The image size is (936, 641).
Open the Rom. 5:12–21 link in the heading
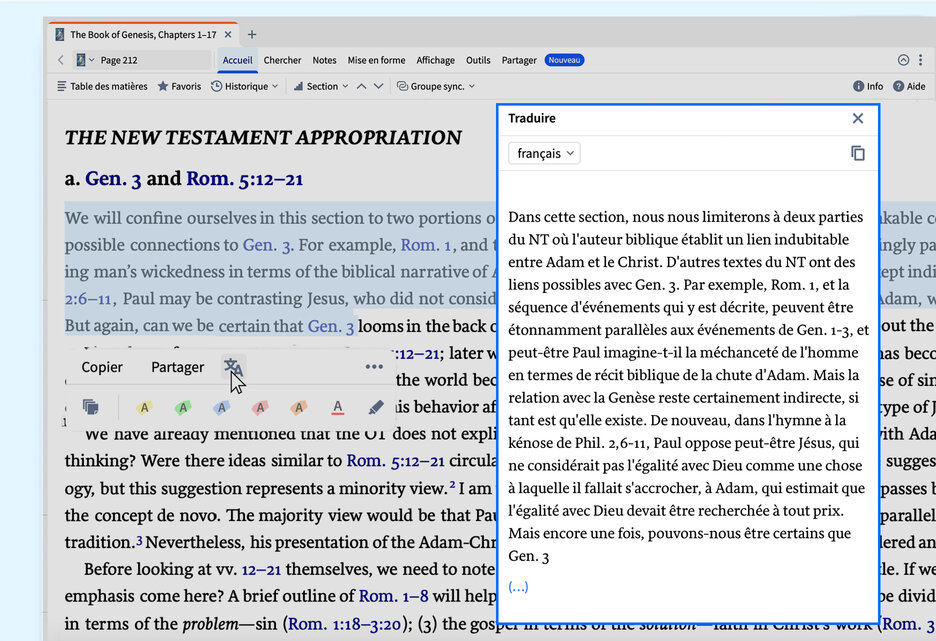pos(245,178)
